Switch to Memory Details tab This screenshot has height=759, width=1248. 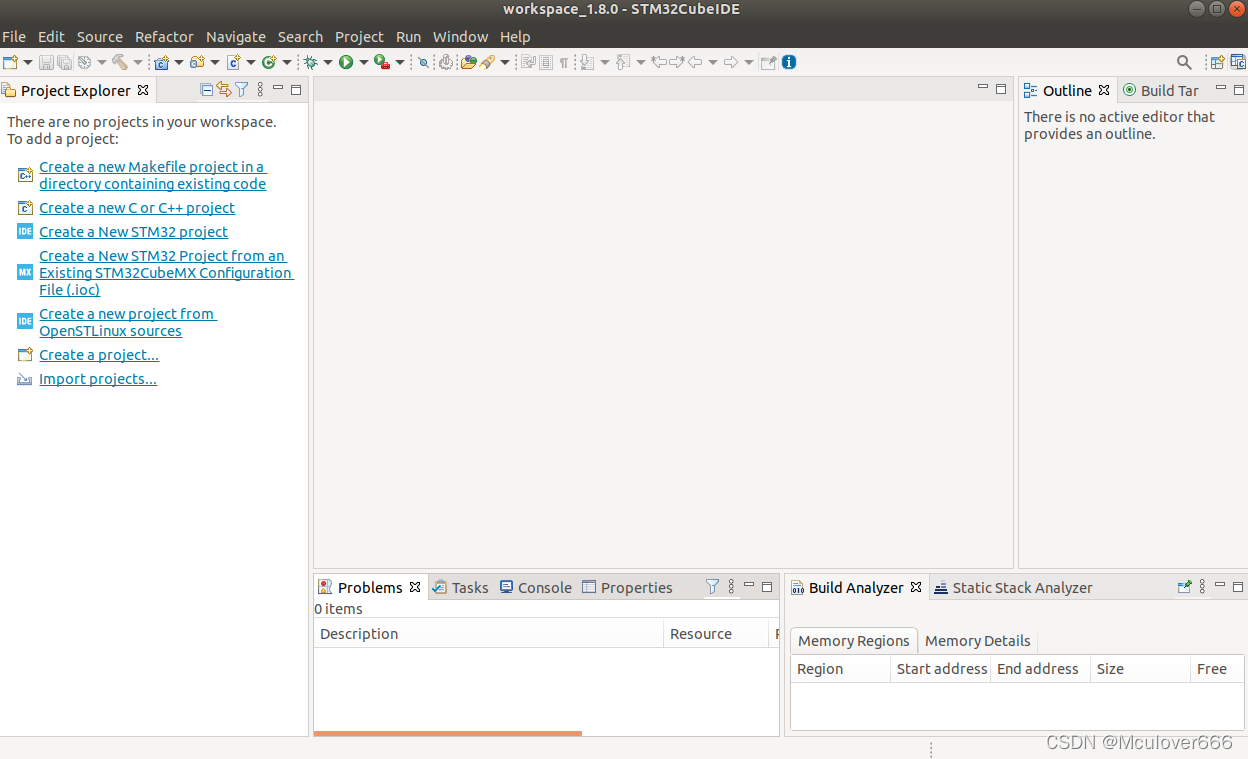[x=977, y=641]
